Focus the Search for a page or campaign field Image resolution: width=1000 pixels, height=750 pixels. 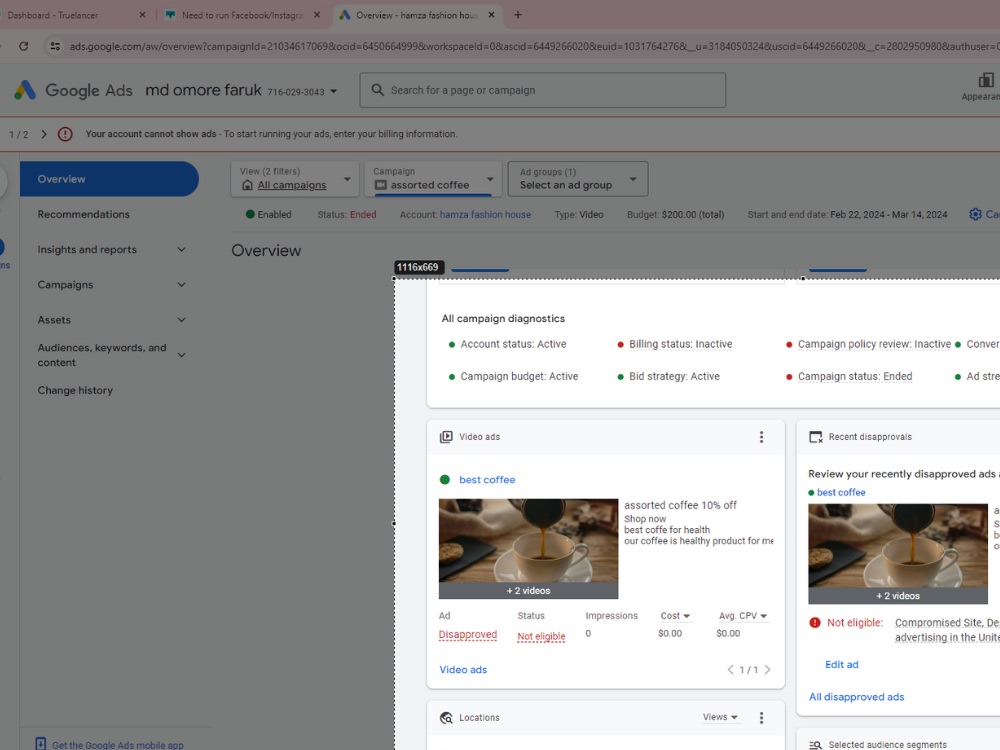tap(543, 90)
